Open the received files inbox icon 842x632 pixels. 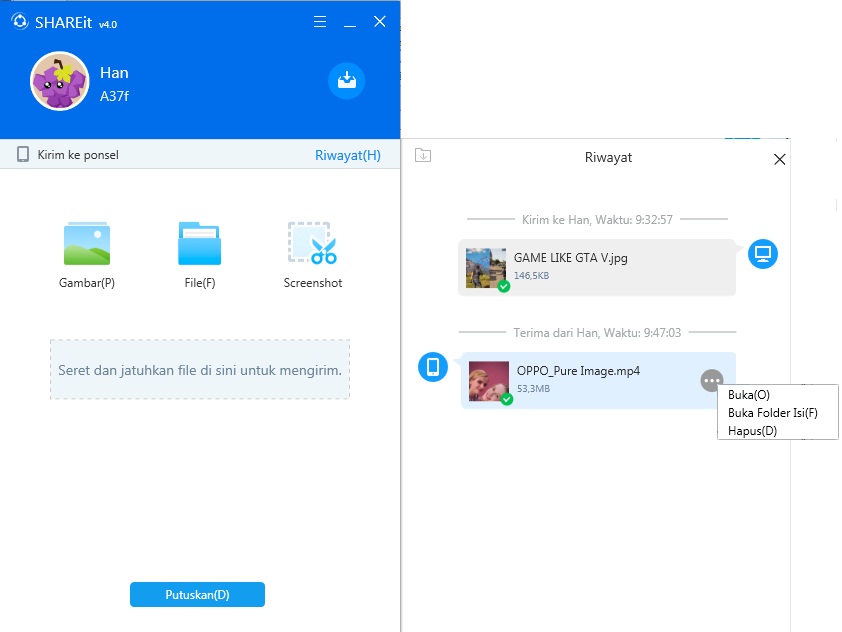346,81
